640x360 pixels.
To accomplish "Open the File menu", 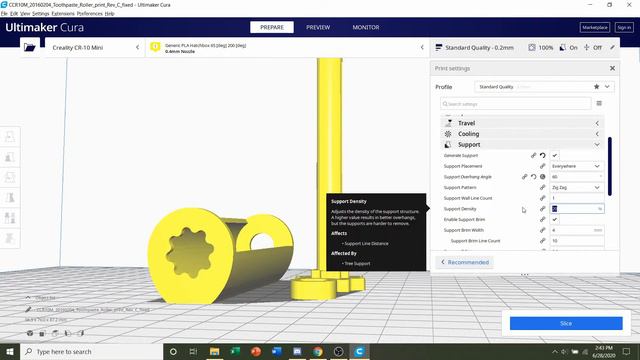I will 4,13.
